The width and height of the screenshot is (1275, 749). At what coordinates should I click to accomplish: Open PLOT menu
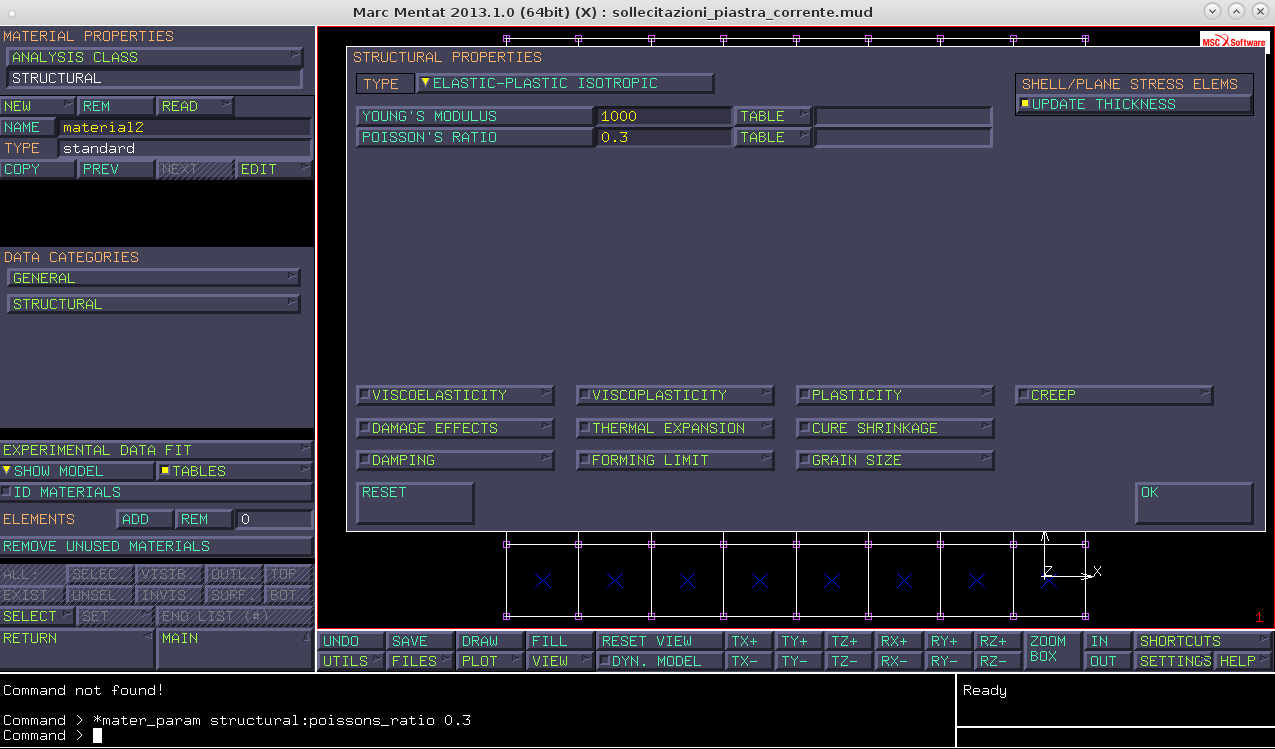pos(491,661)
